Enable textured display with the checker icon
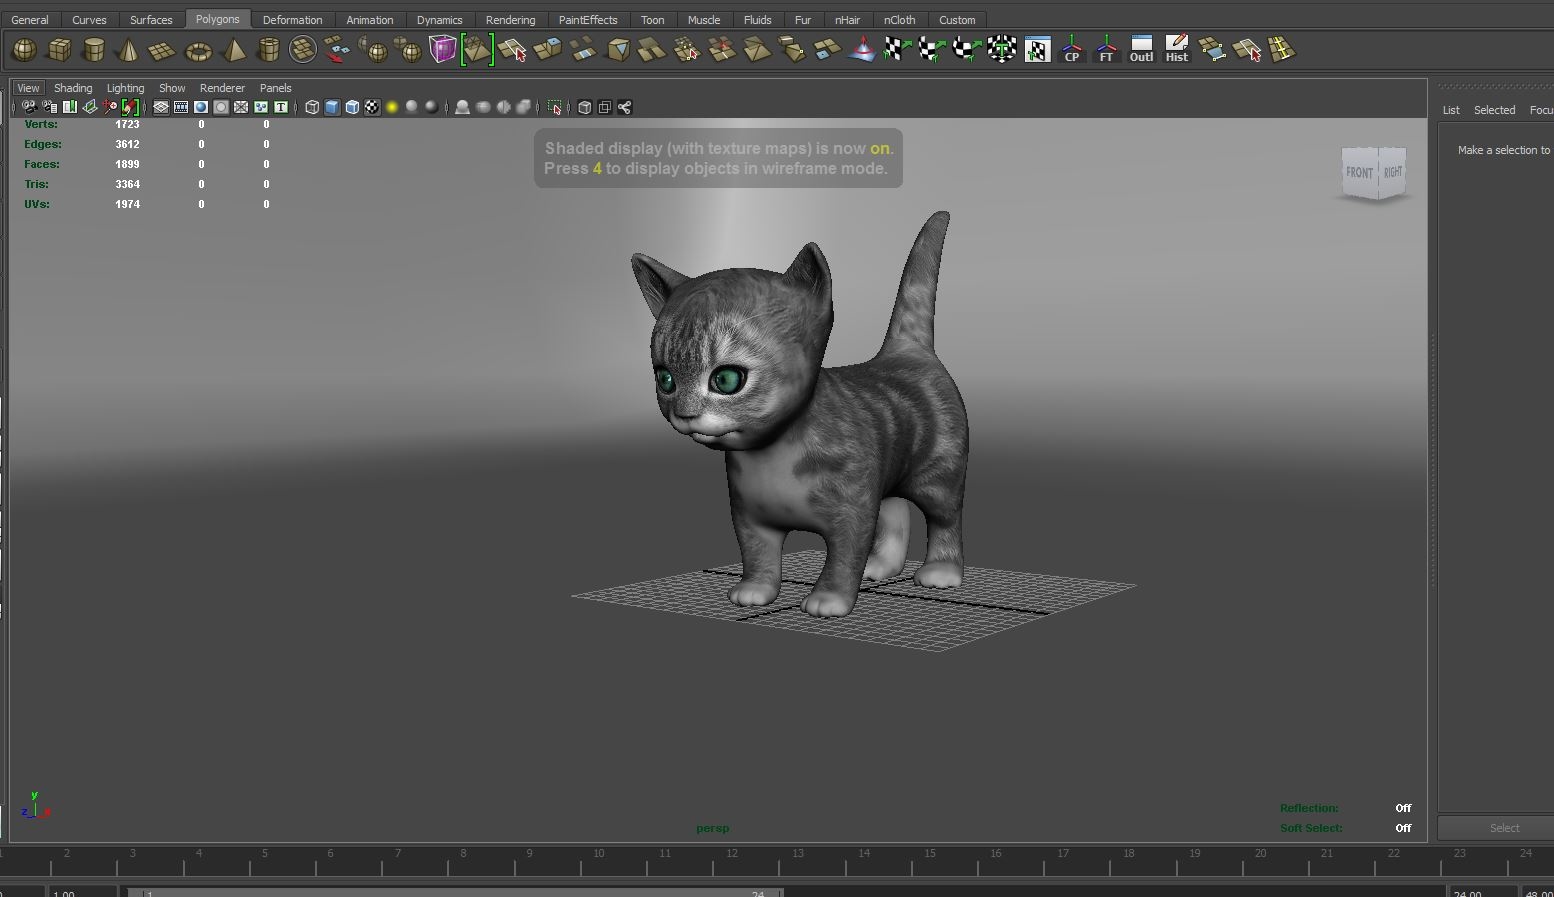 (x=372, y=107)
